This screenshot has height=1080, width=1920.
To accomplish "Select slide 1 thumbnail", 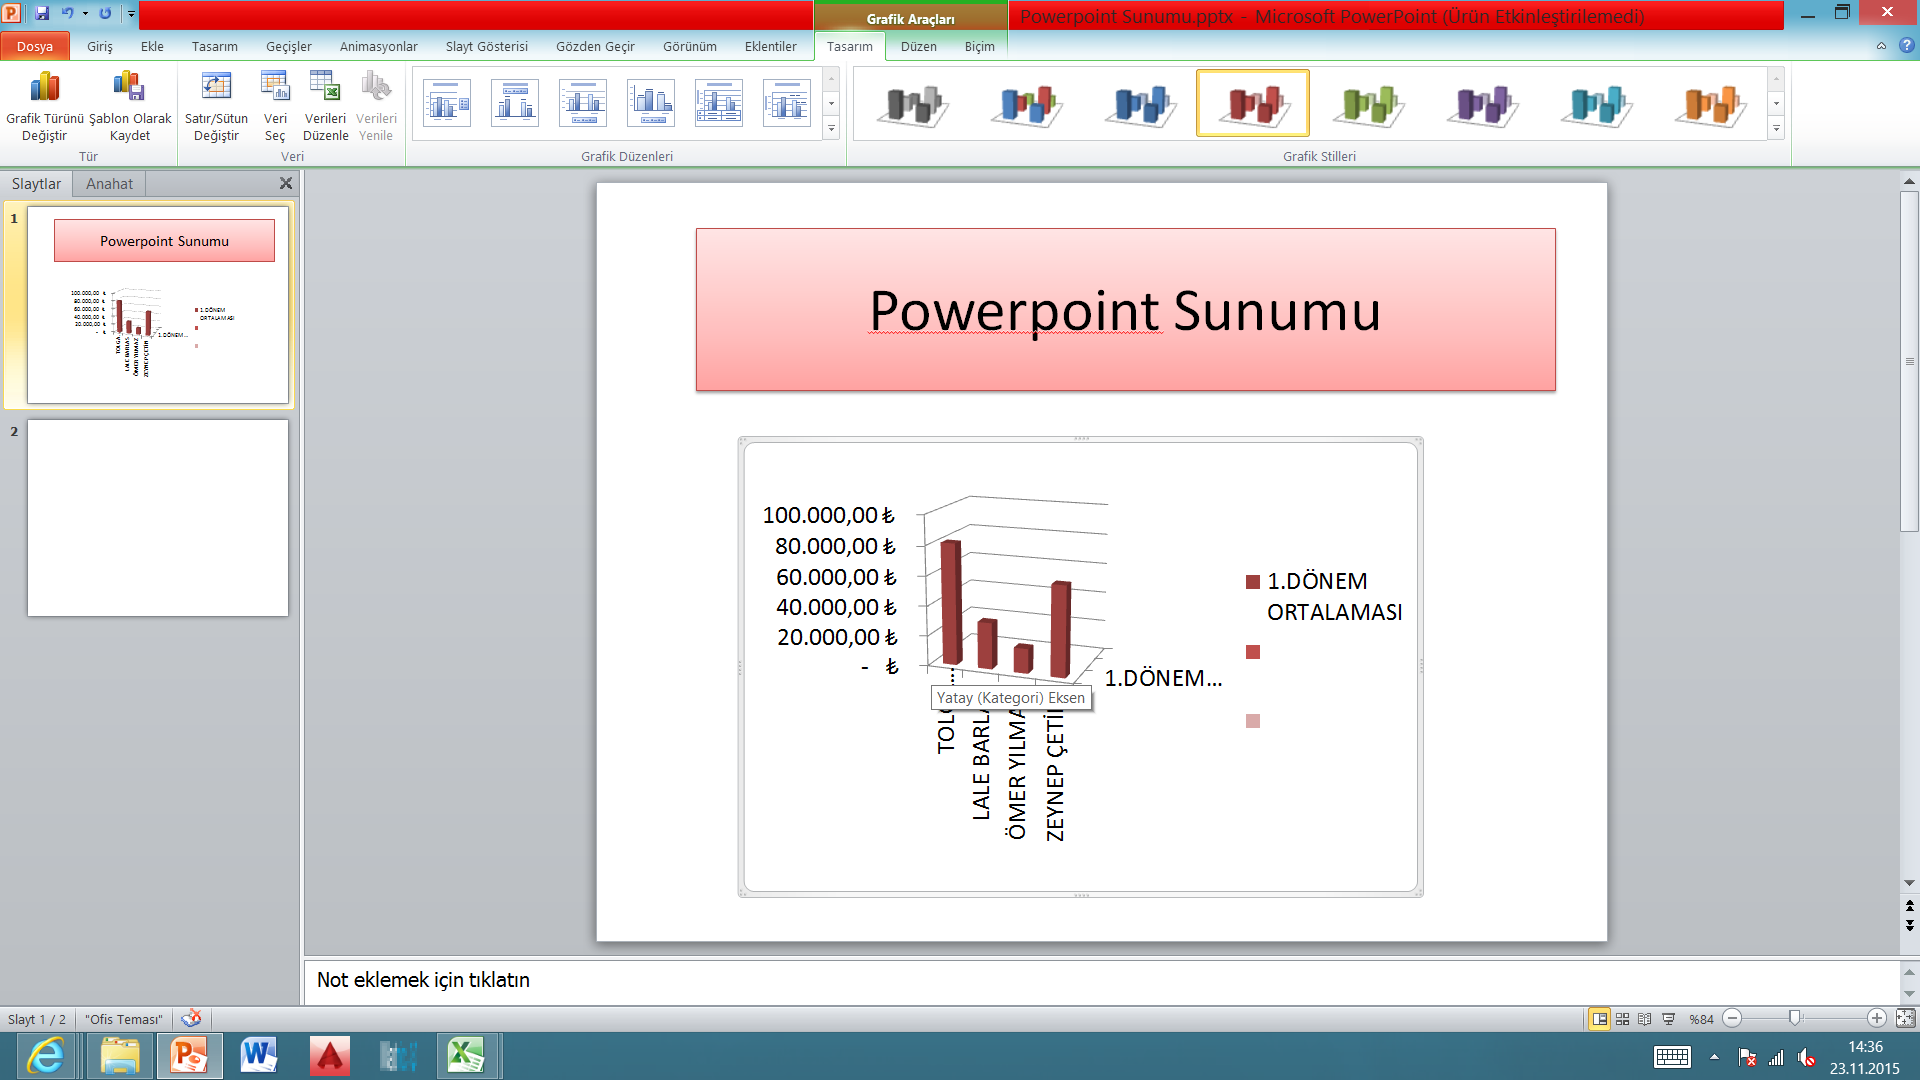I will click(158, 305).
